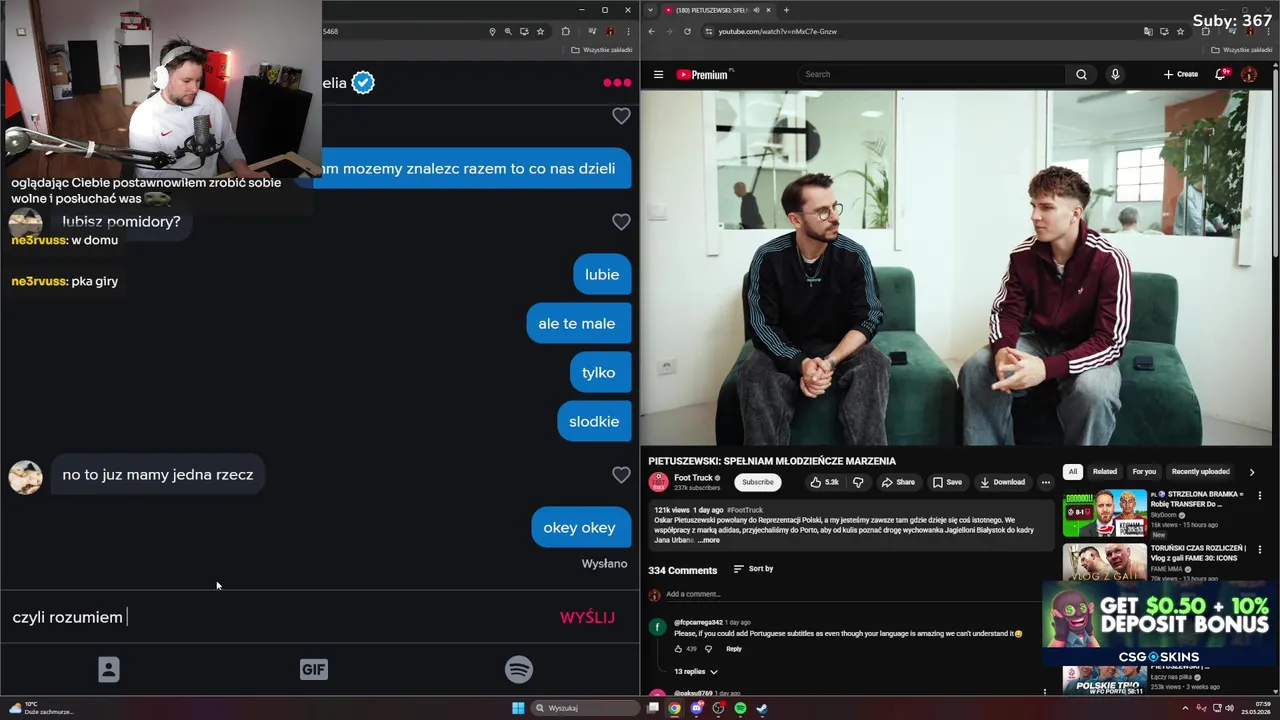The width and height of the screenshot is (1280, 720).
Task: Subscribe to the Foot Truck channel
Action: pos(757,482)
